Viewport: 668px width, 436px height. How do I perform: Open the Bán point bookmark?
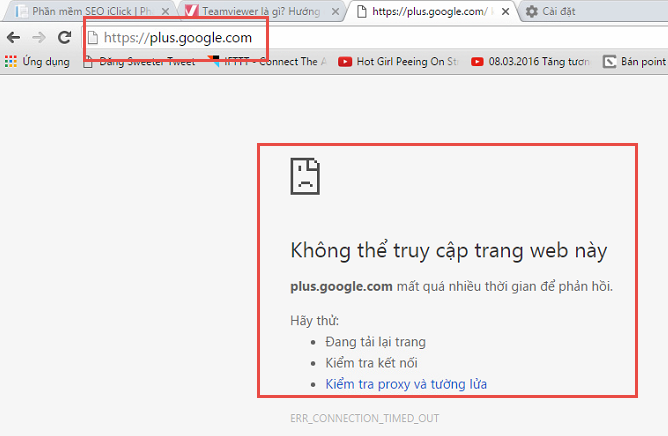pyautogui.click(x=635, y=62)
